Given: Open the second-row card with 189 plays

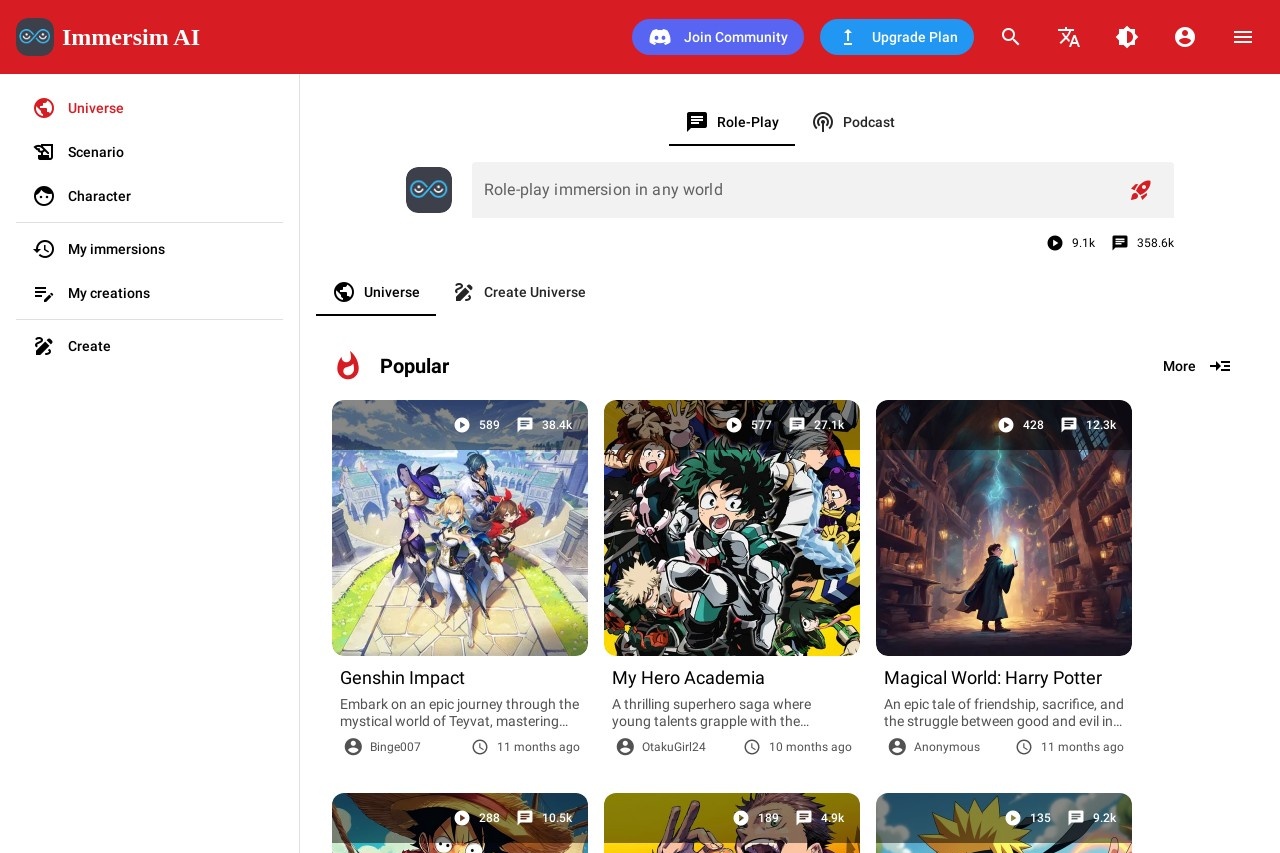Looking at the screenshot, I should tap(732, 823).
